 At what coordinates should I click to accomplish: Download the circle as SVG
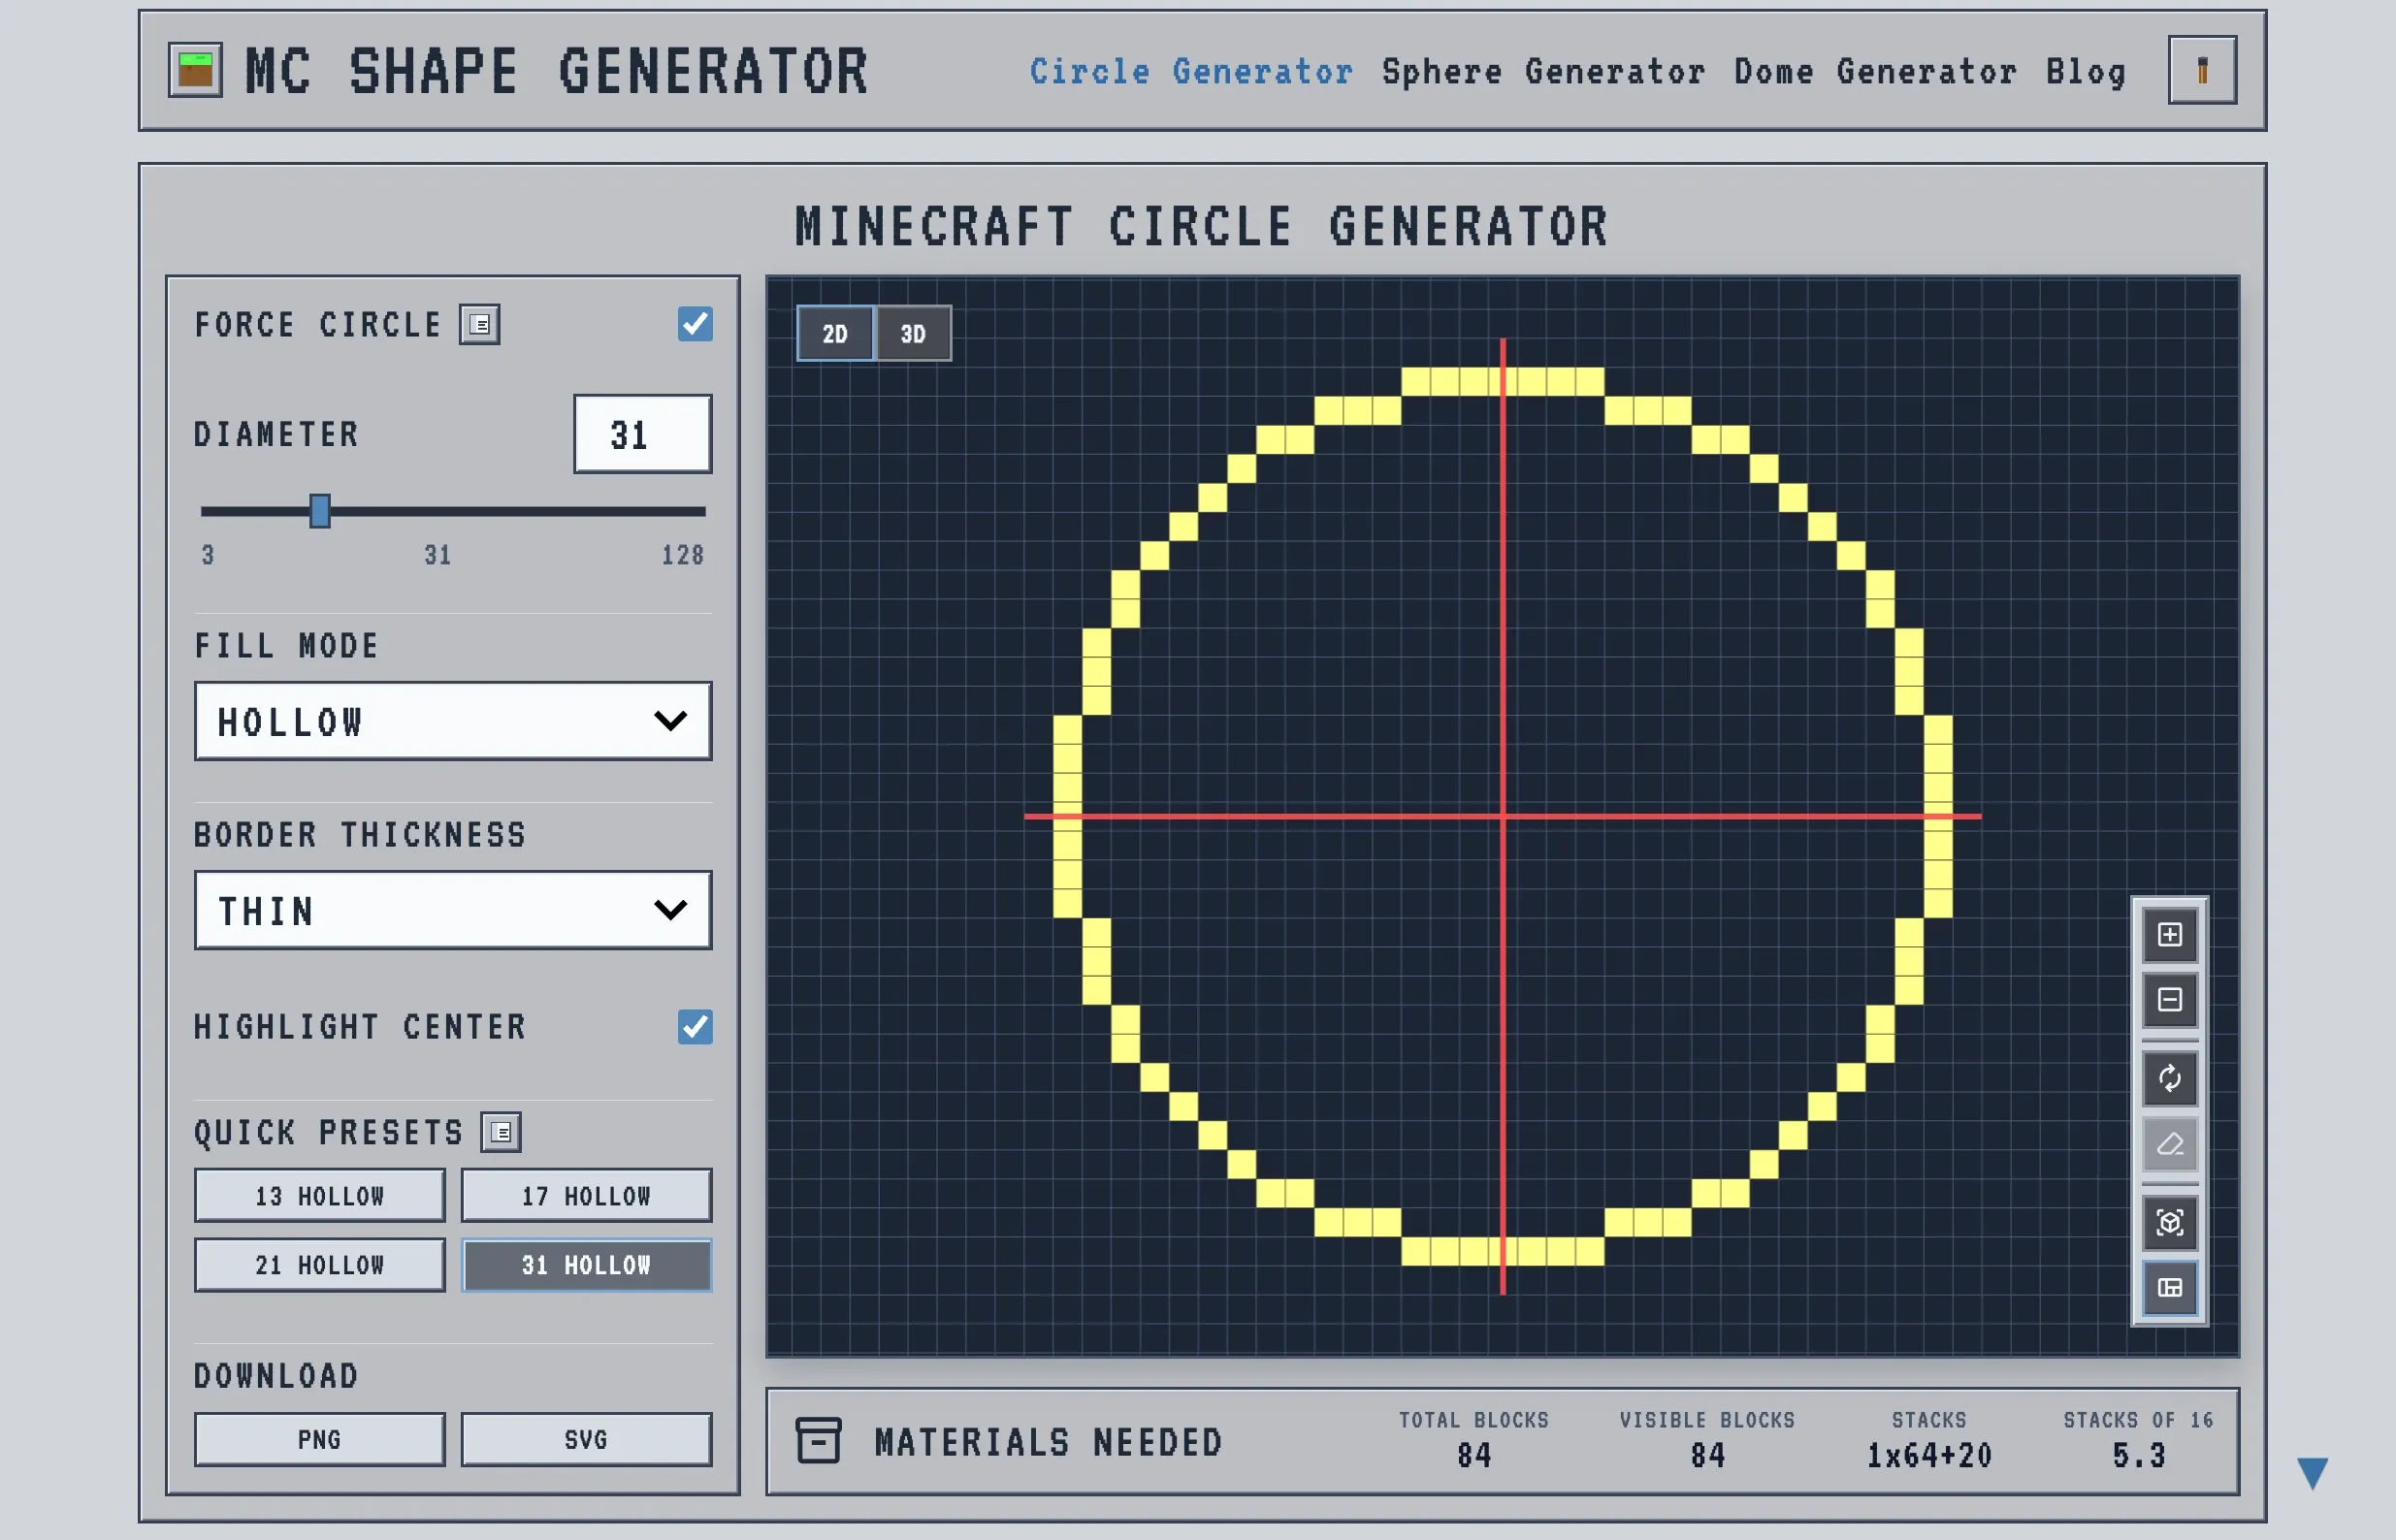(586, 1439)
